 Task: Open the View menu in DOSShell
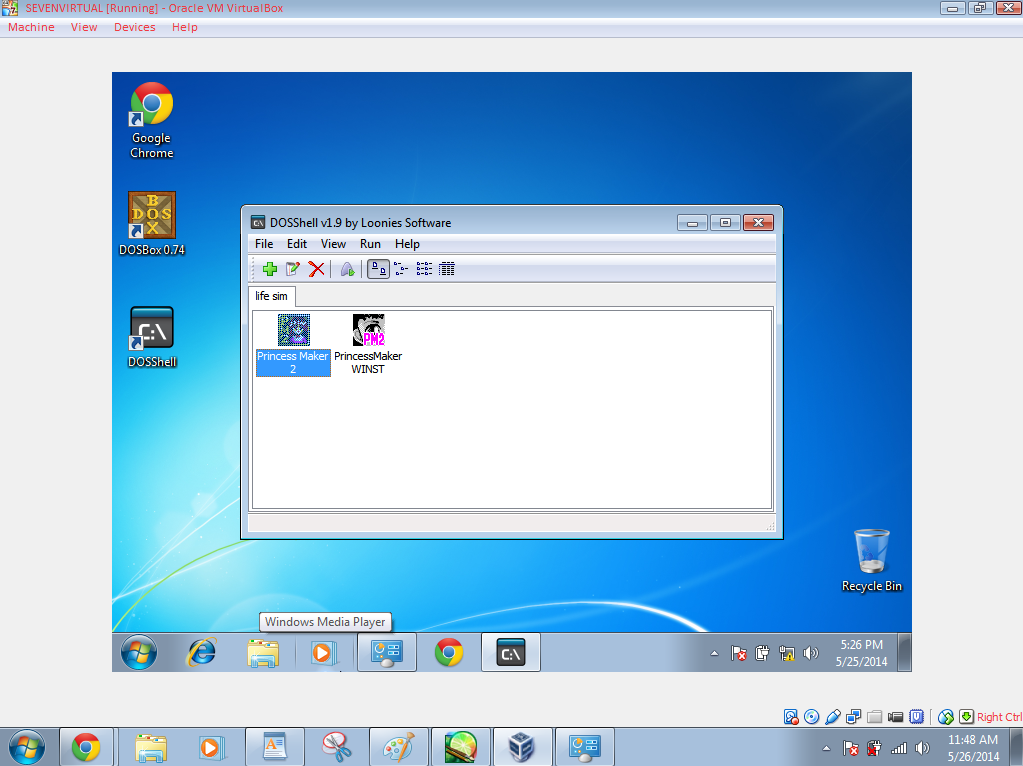333,244
